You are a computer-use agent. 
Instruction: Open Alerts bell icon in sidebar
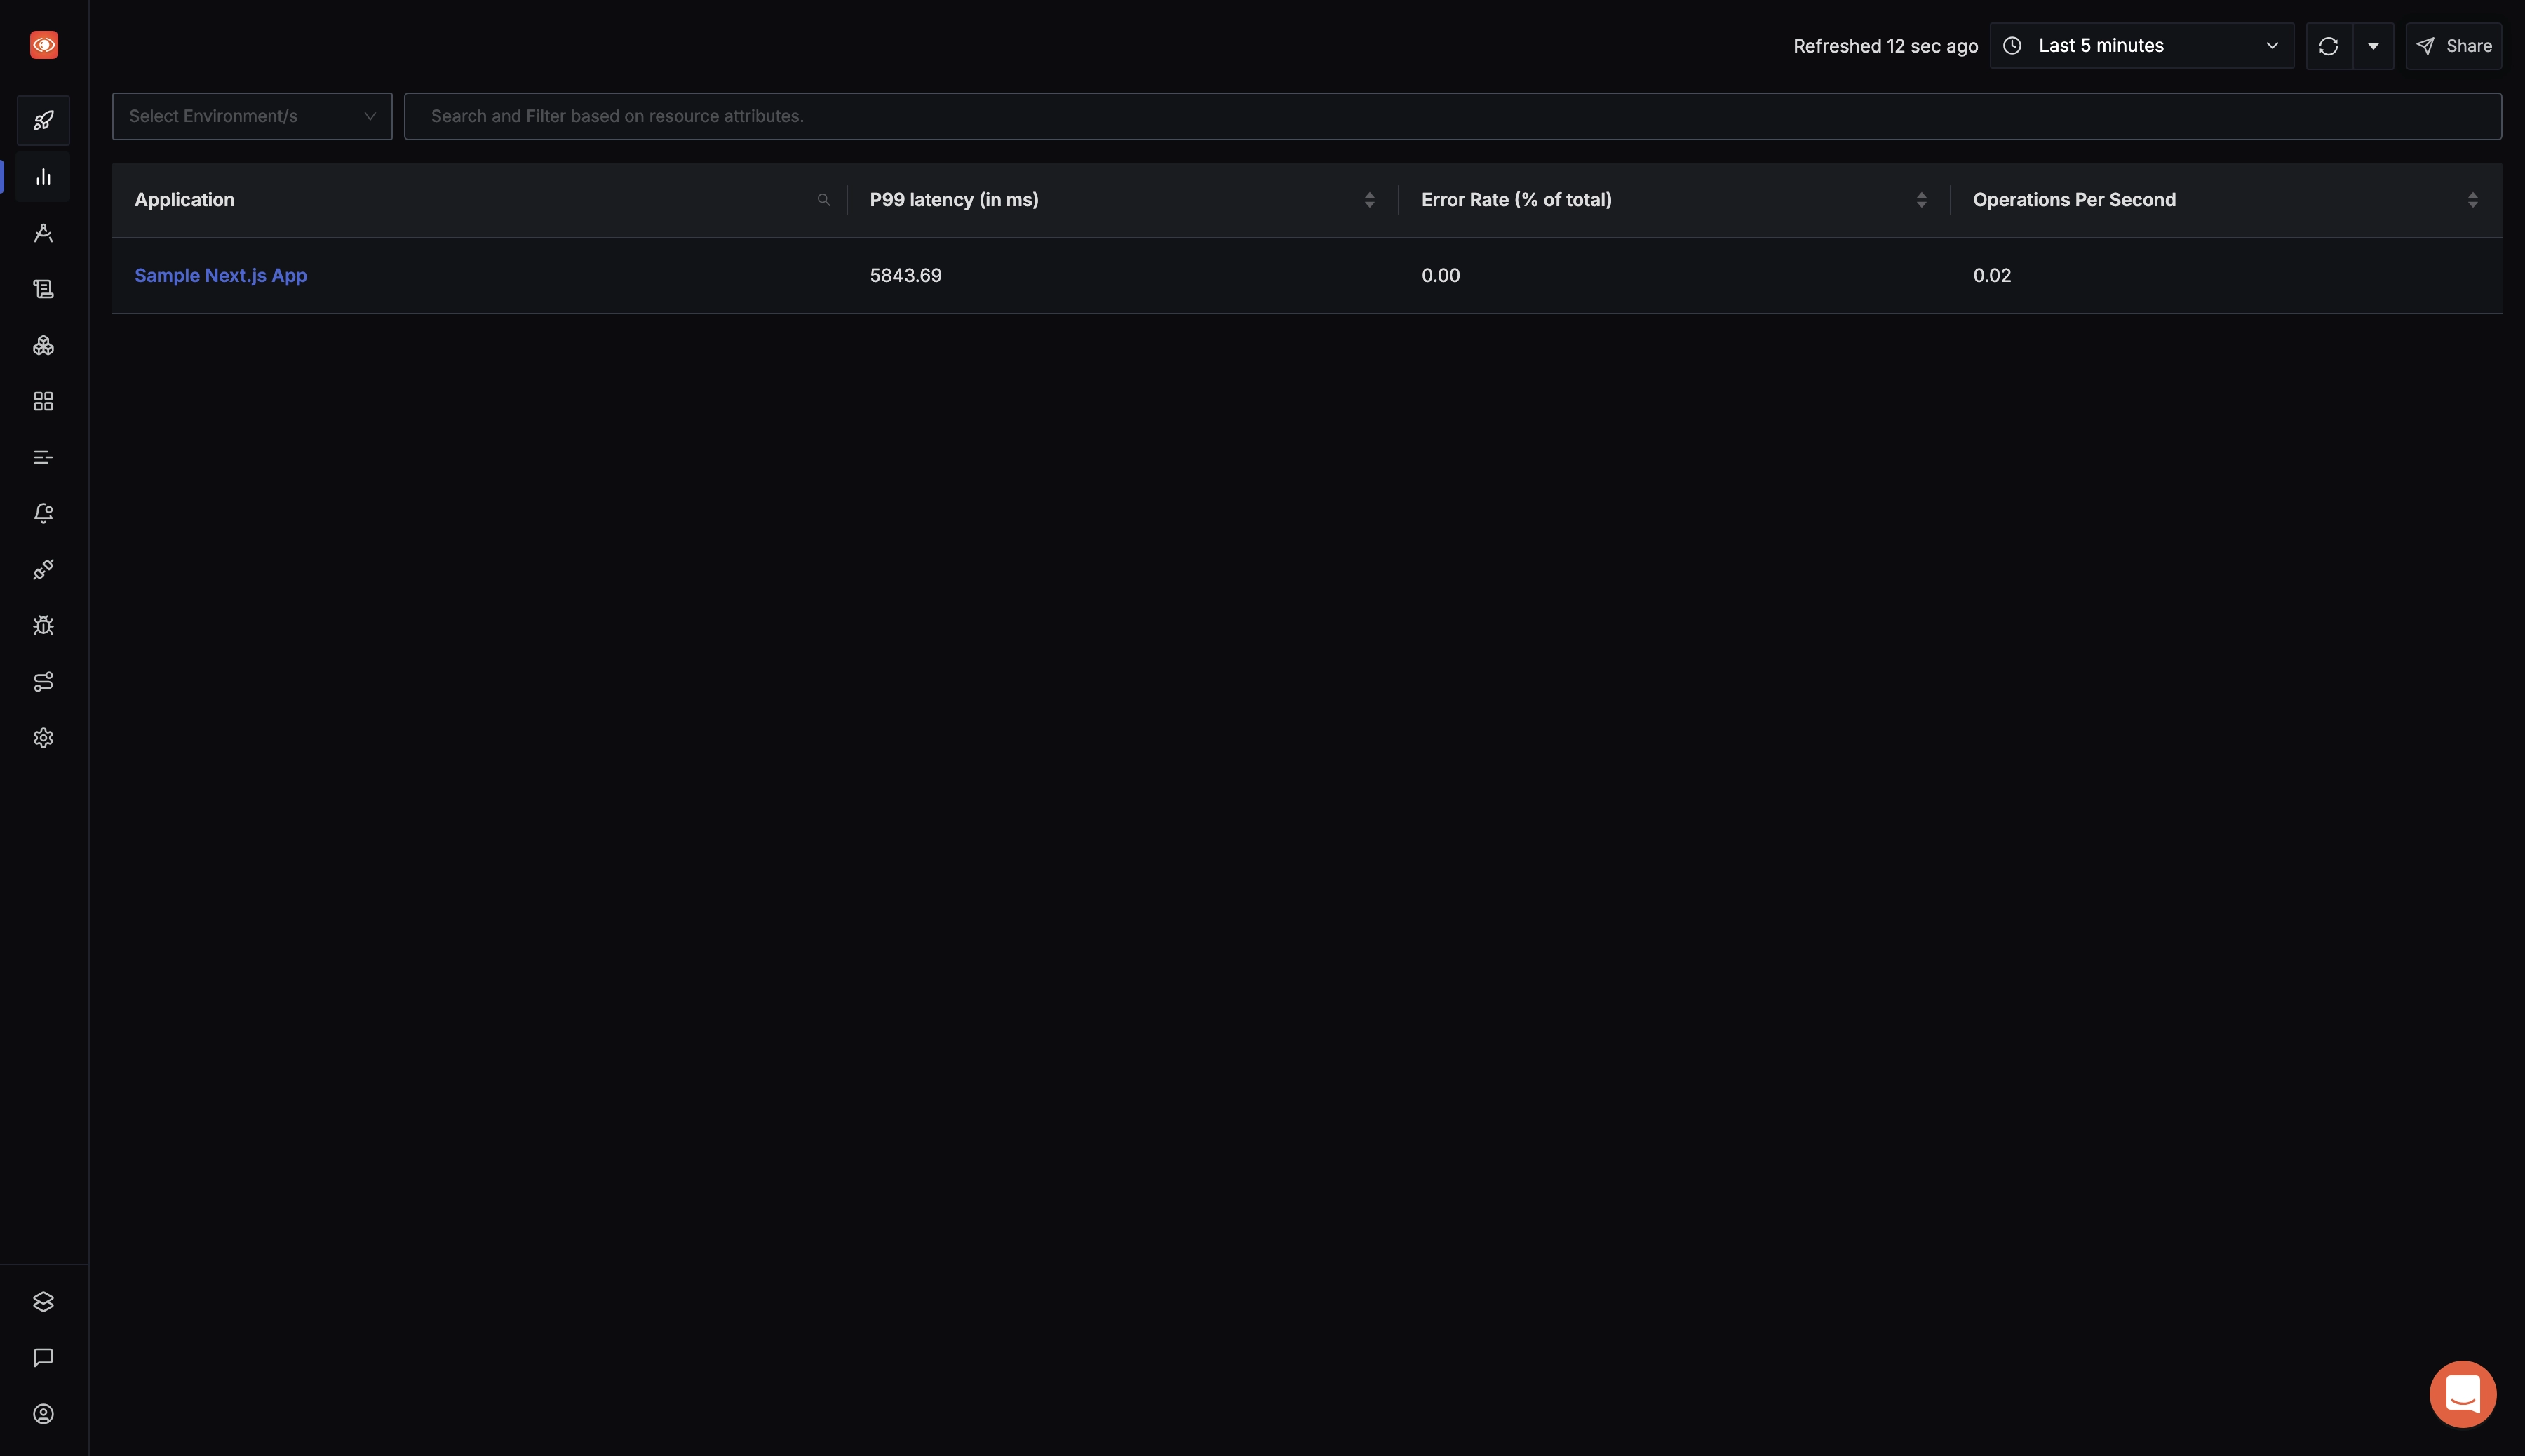click(x=43, y=513)
